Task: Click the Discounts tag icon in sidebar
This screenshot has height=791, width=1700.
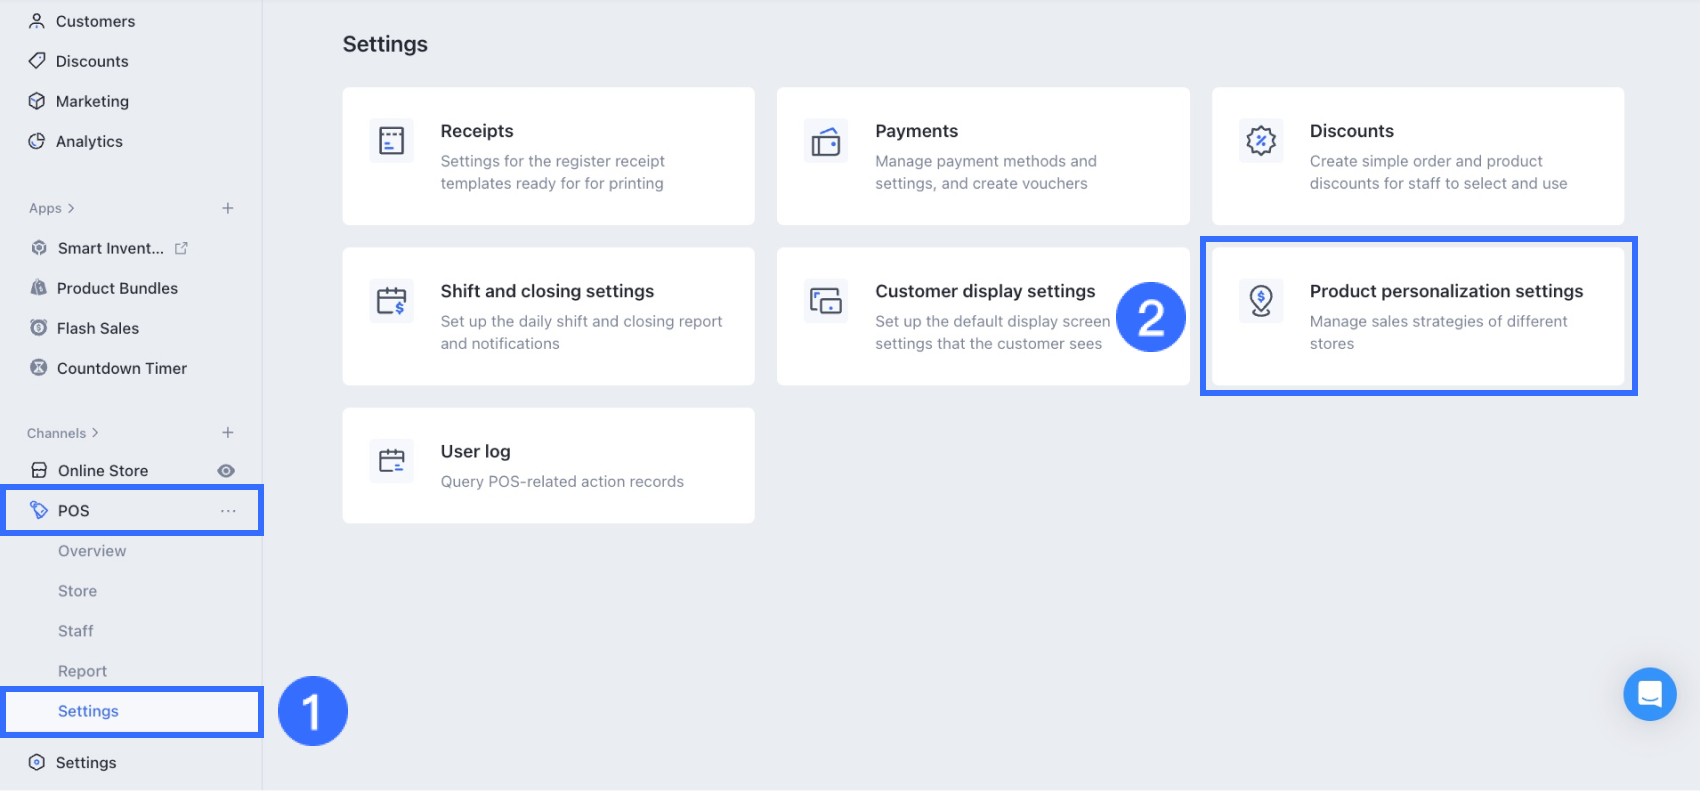Action: coord(37,61)
